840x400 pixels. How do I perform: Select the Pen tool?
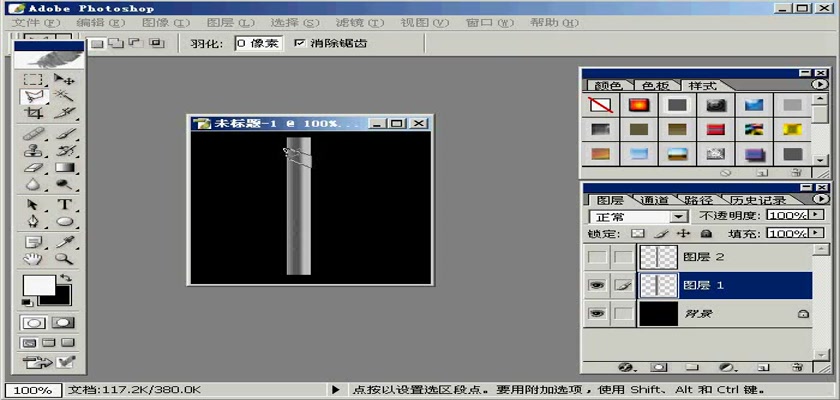[x=33, y=222]
